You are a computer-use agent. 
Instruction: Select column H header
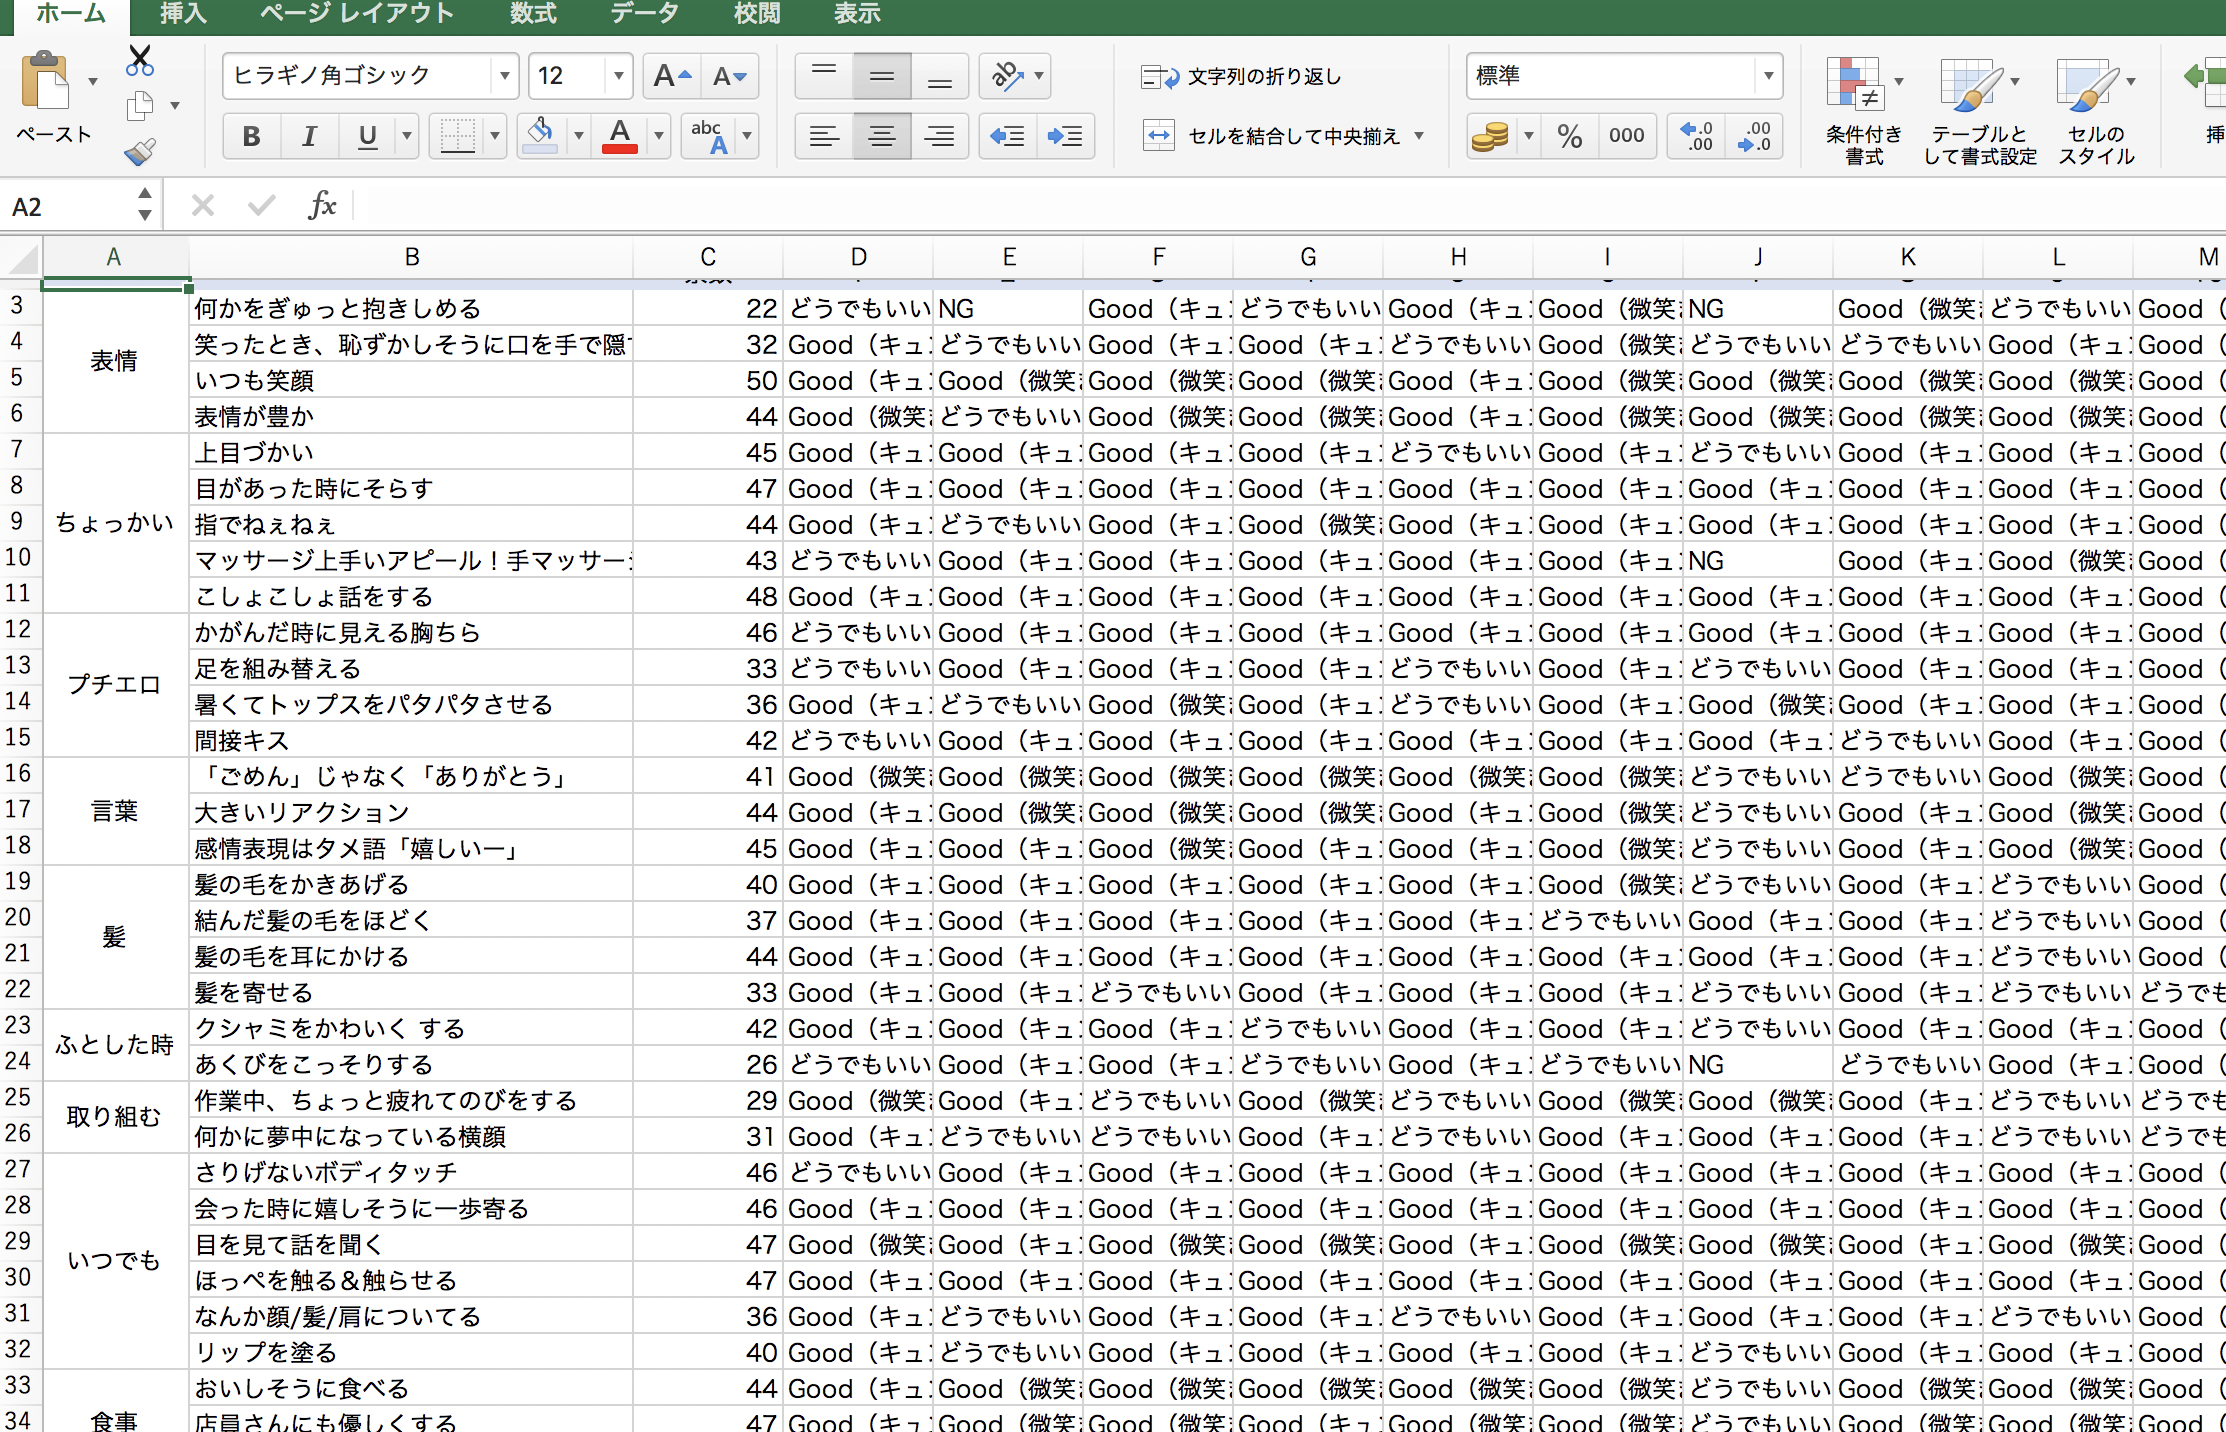coord(1458,258)
